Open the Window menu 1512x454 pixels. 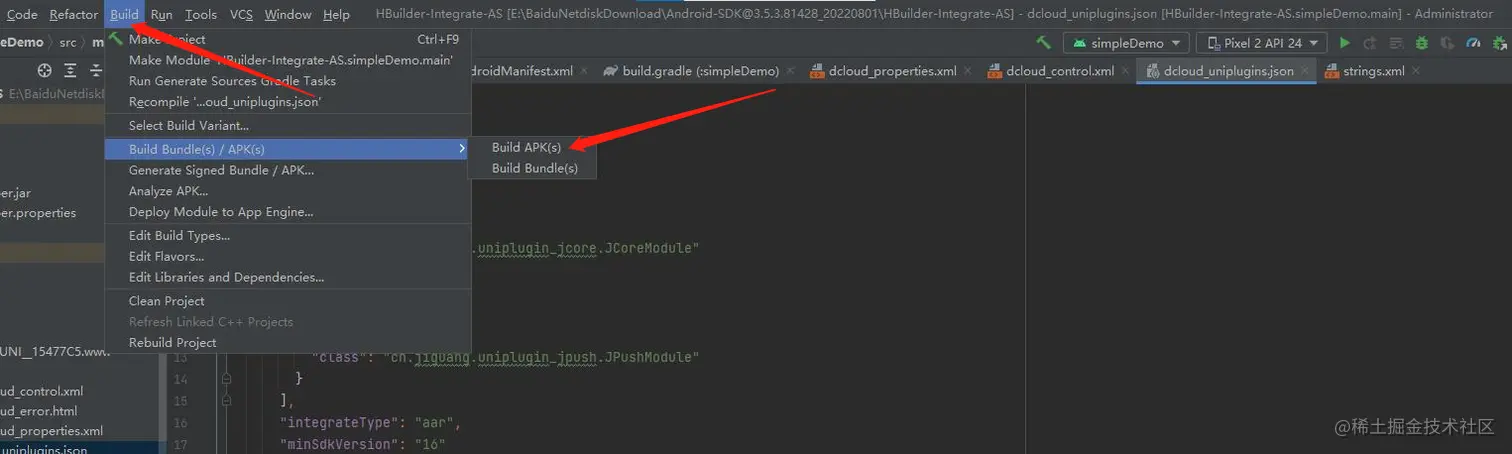(288, 15)
